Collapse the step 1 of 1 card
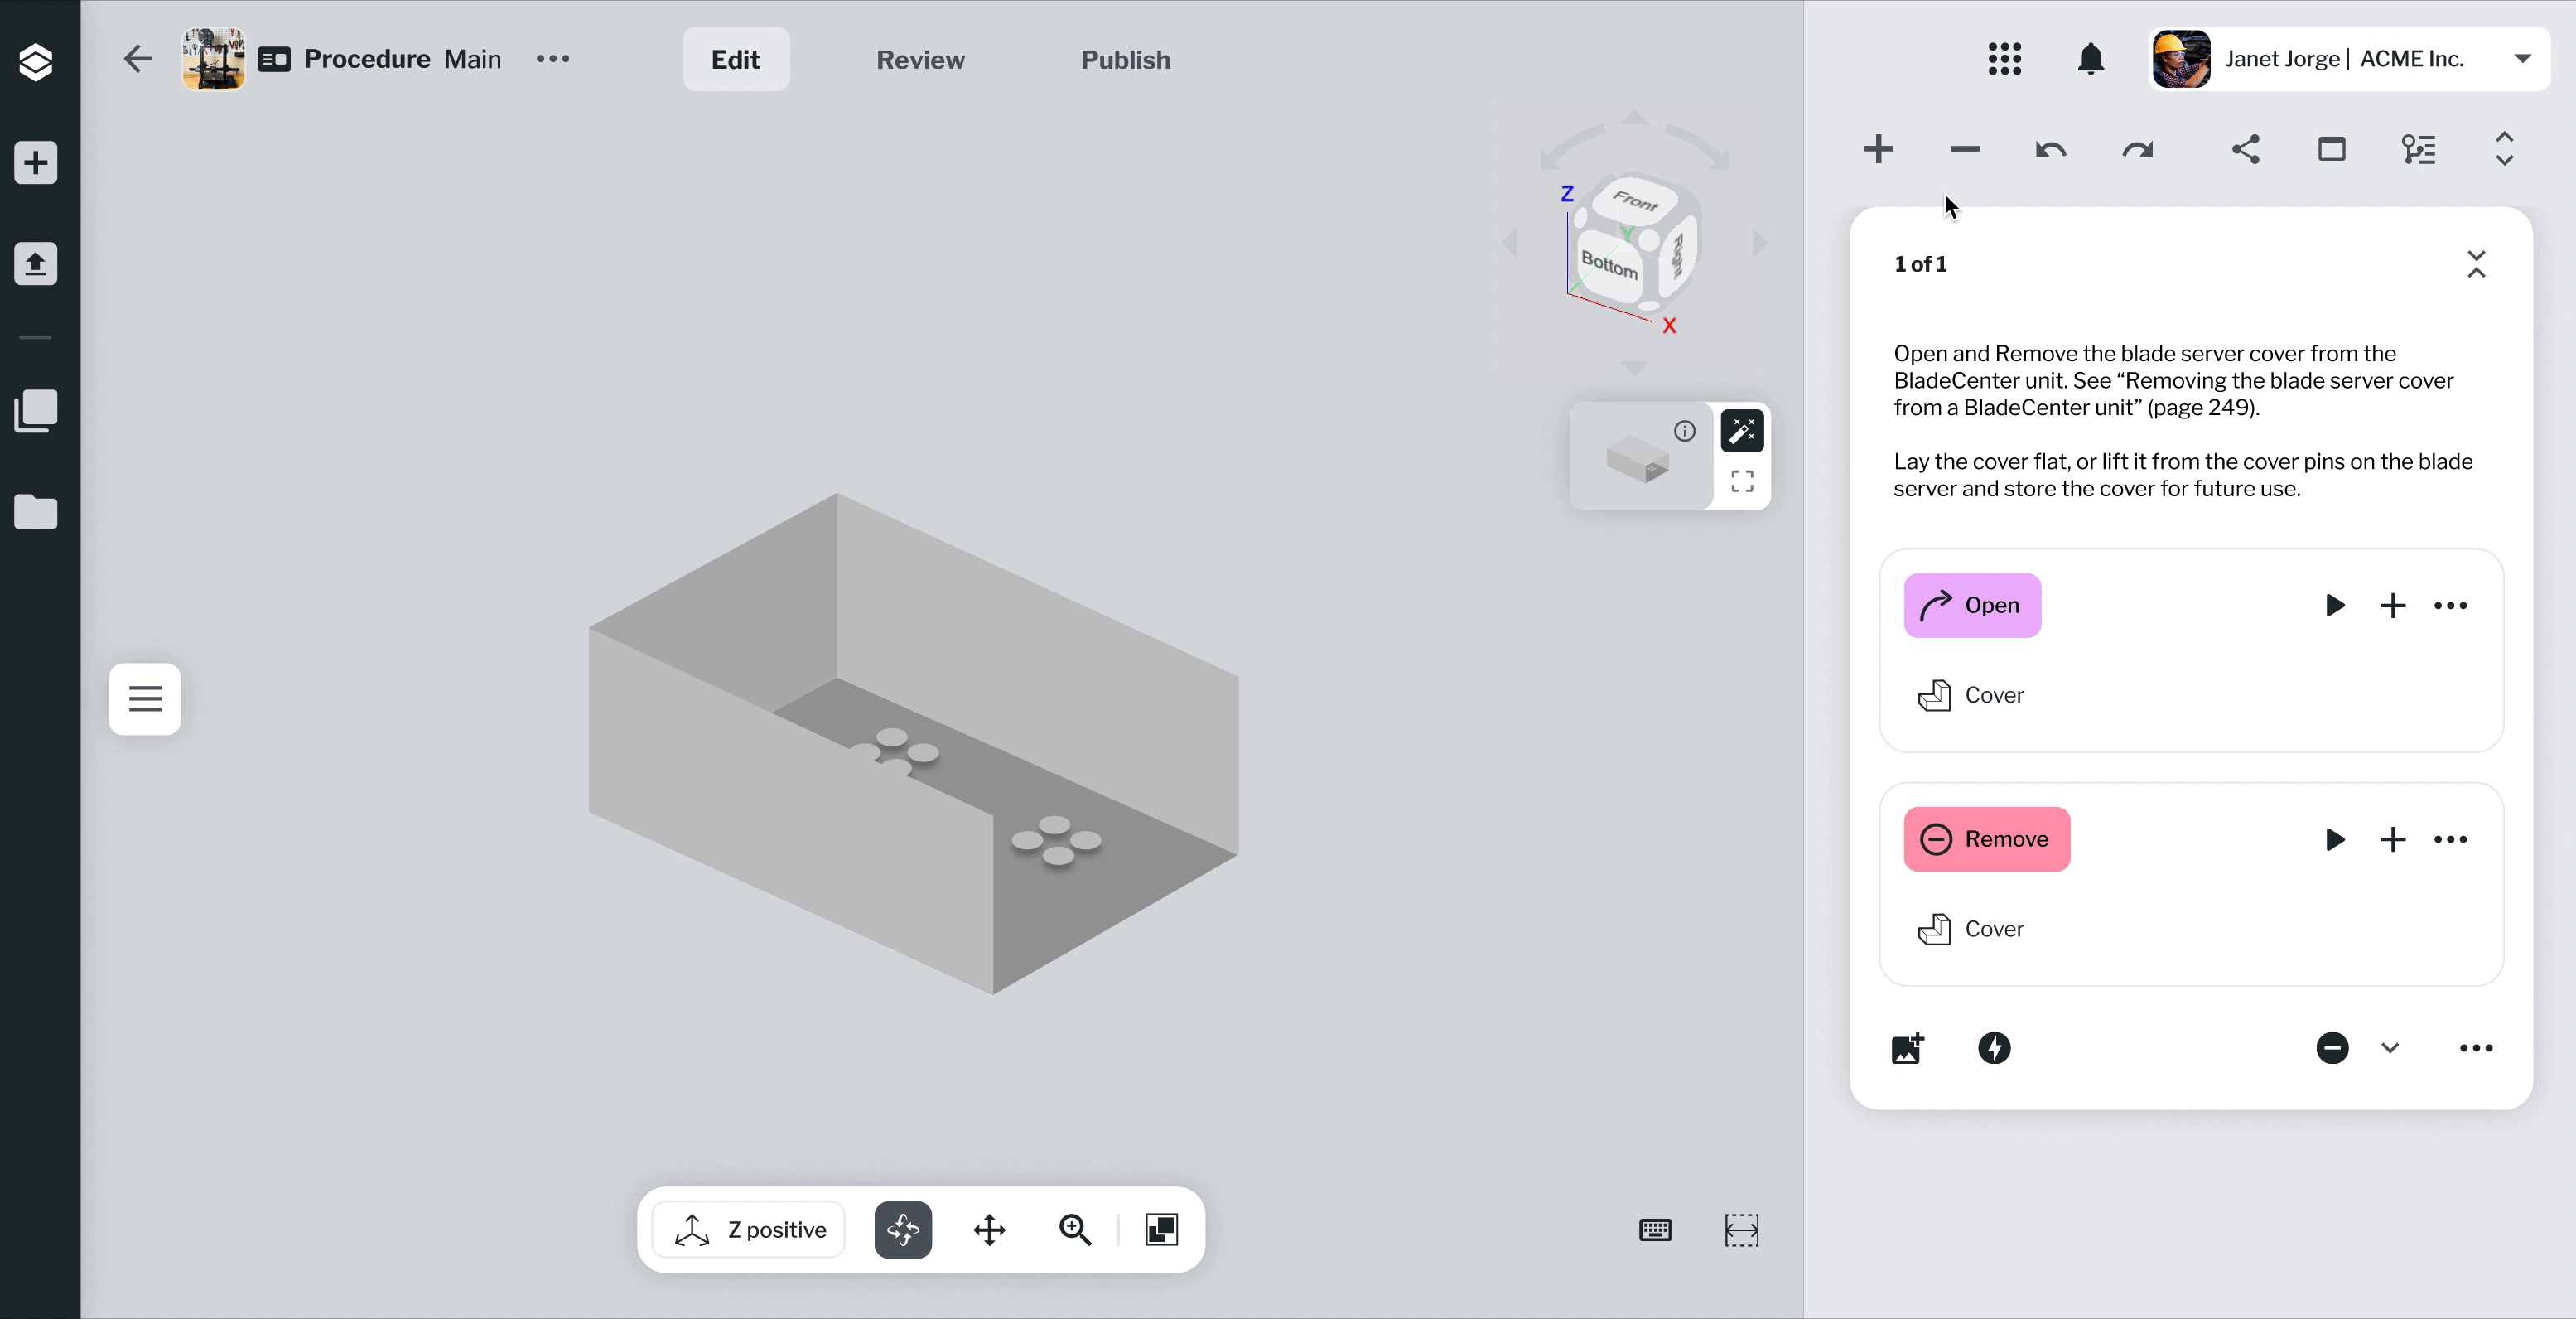The width and height of the screenshot is (2576, 1319). (x=2476, y=264)
